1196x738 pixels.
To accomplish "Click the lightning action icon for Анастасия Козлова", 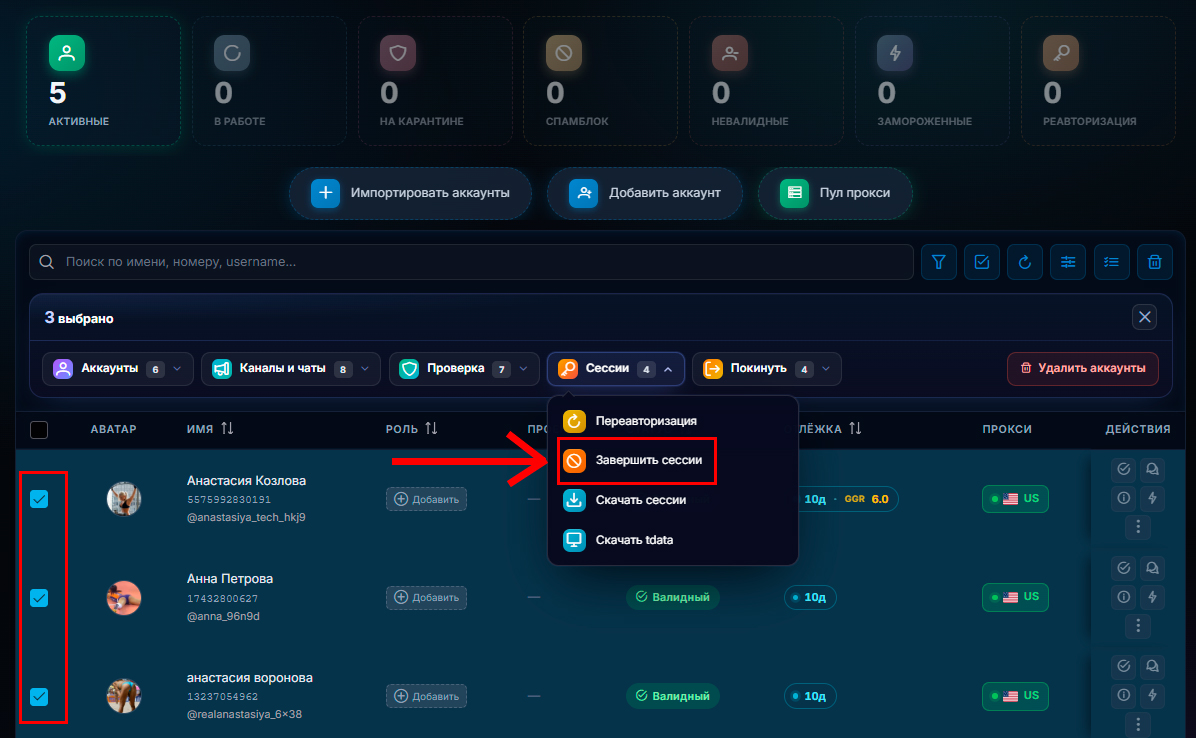I will (x=1153, y=498).
